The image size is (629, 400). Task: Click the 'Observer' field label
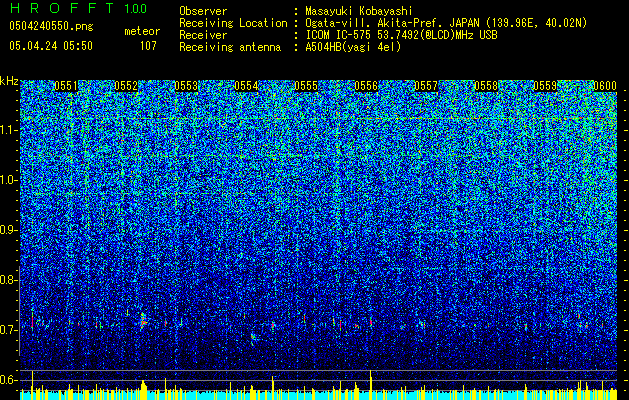[203, 11]
